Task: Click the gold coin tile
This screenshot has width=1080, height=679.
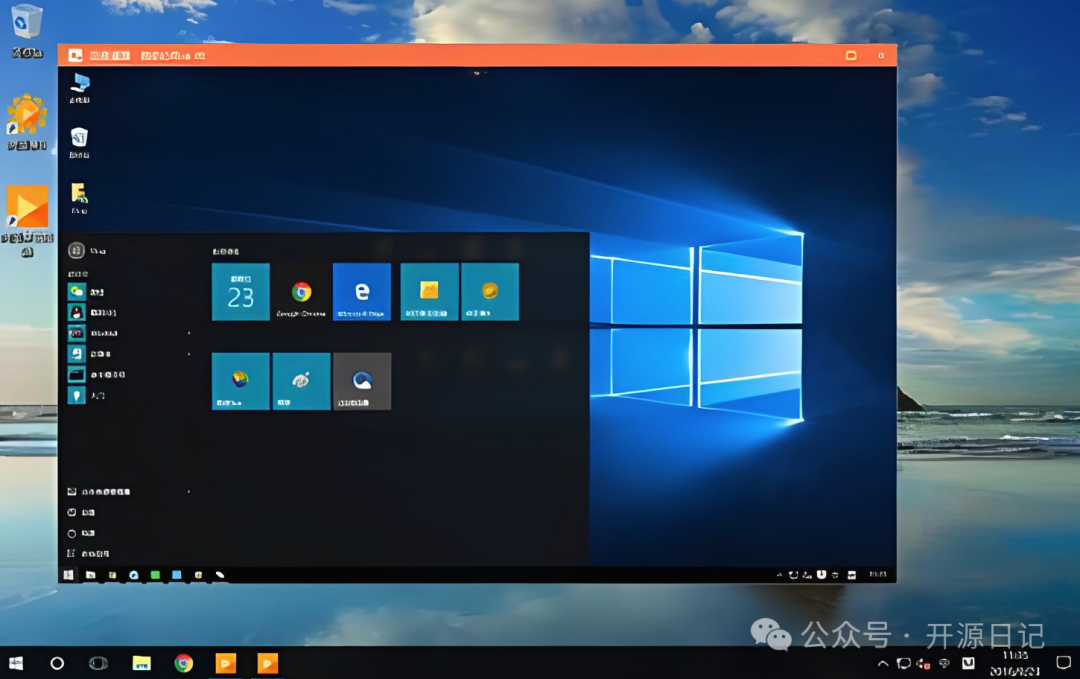Action: click(490, 292)
